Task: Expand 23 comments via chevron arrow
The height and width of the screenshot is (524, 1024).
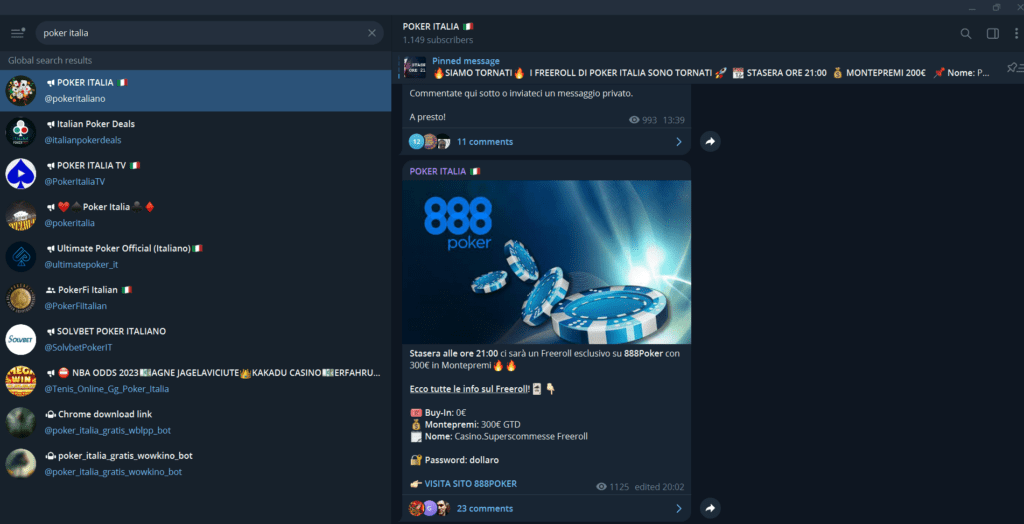Action: 679,508
